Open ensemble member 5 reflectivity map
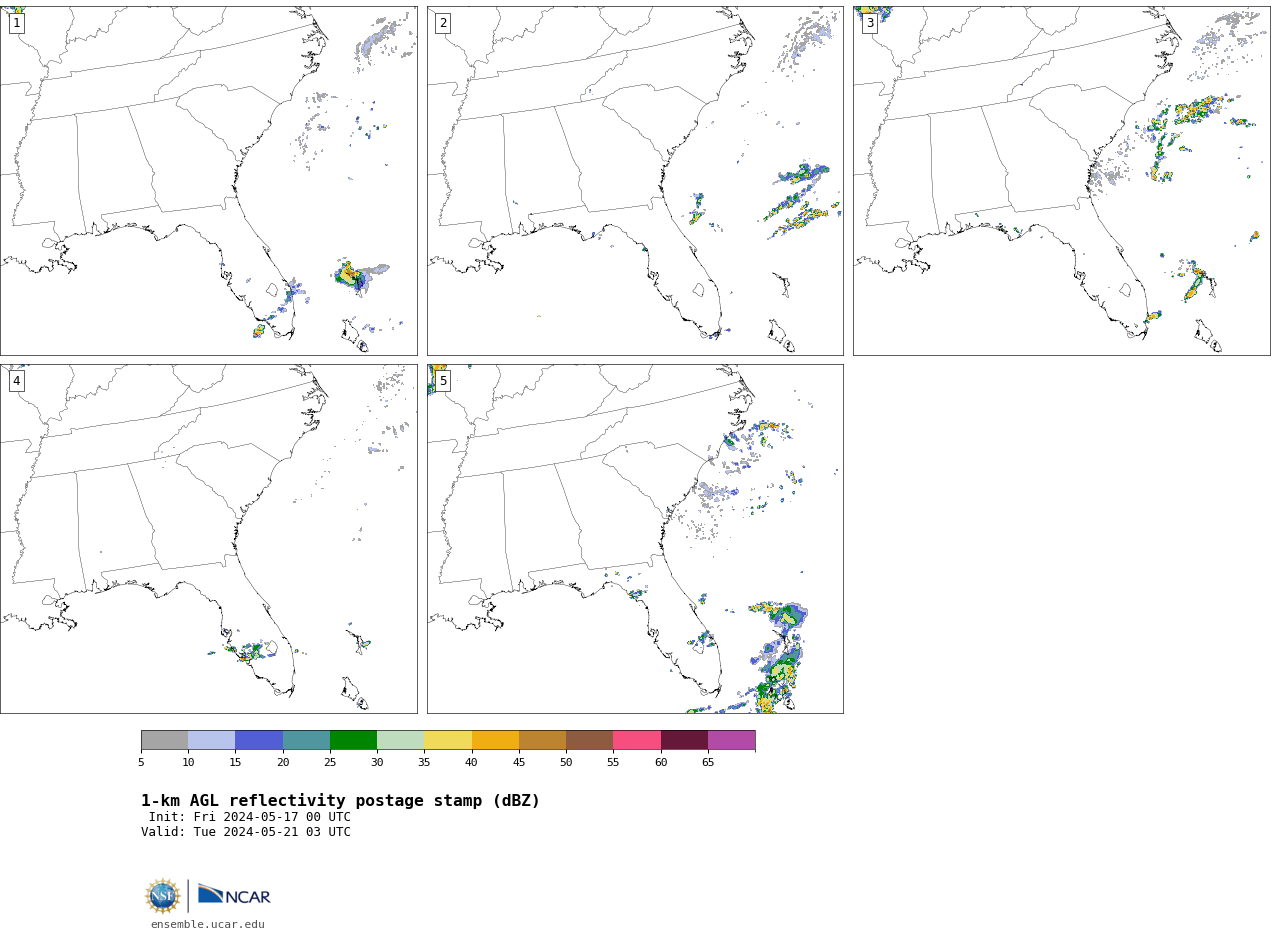The image size is (1280, 936). pyautogui.click(x=635, y=539)
